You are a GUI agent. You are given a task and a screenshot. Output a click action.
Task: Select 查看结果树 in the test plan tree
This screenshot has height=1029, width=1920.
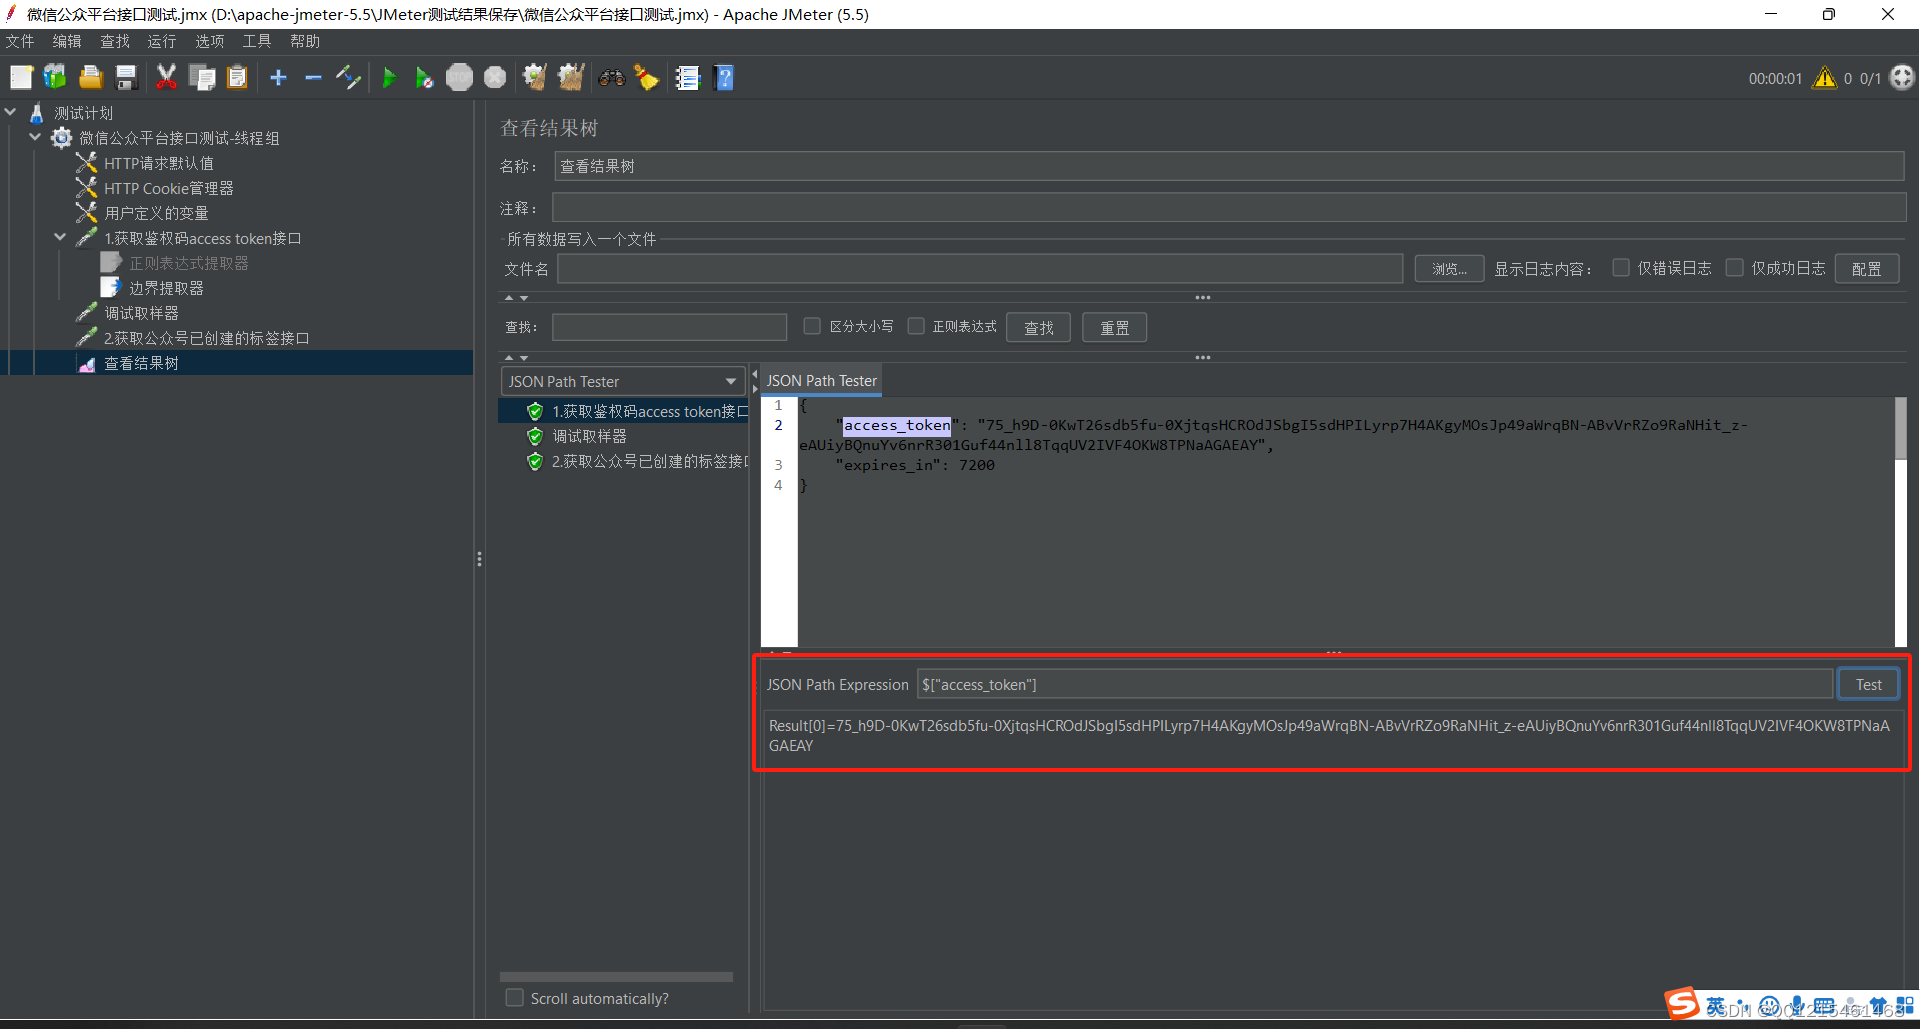pyautogui.click(x=141, y=363)
